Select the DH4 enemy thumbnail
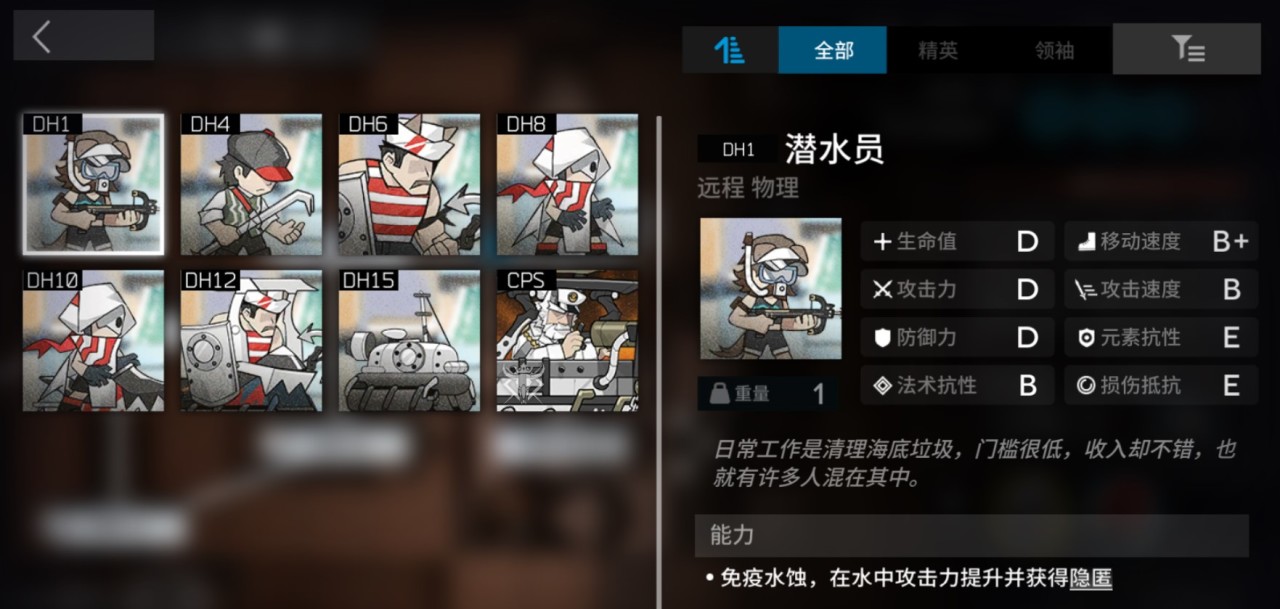This screenshot has height=609, width=1280. click(251, 184)
